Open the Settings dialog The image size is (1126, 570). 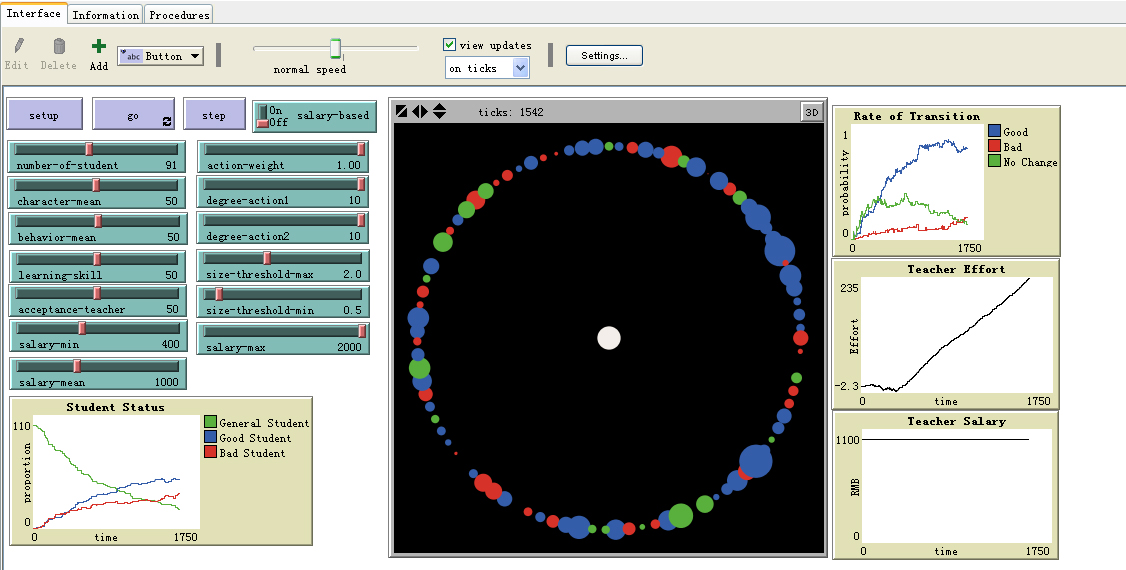604,56
